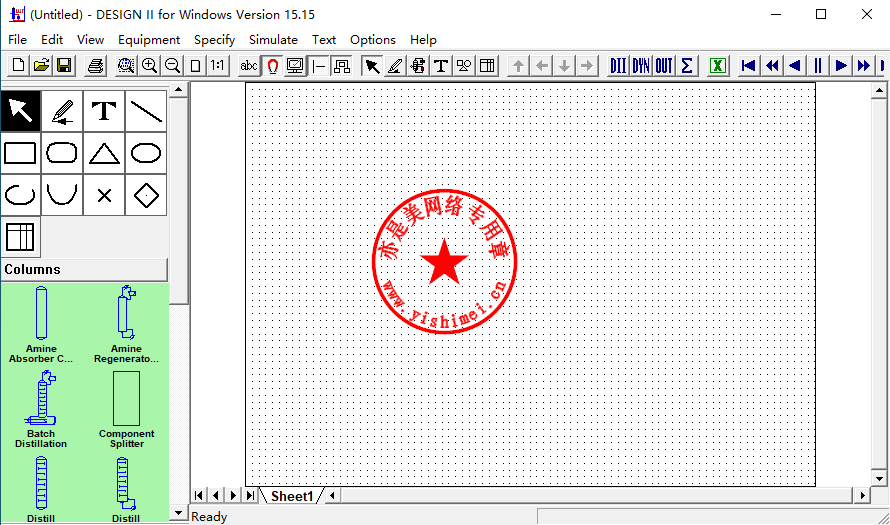
Task: Click the DYN dynamic simulation button
Action: (x=641, y=66)
